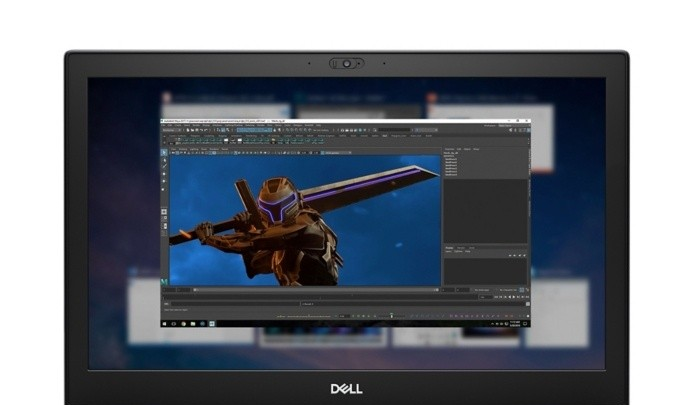Open the File menu in Maya
690x405 pixels.
(x=163, y=125)
